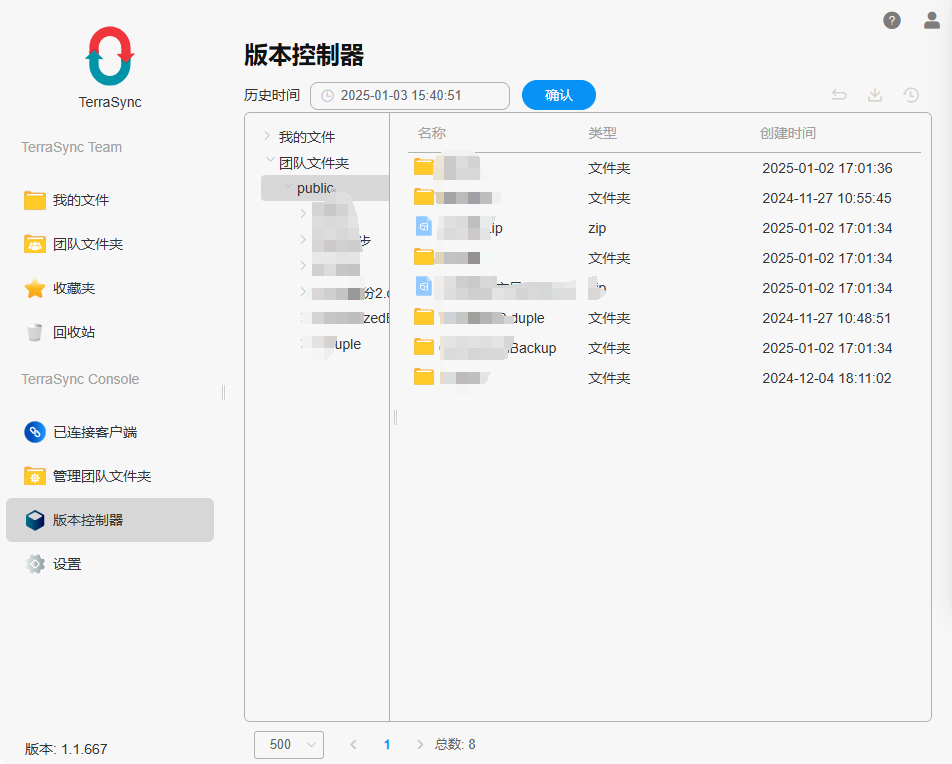
Task: Open 设置 settings page
Action: (66, 564)
